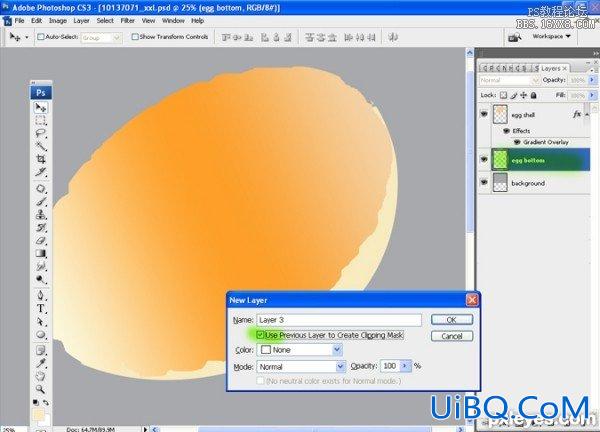The width and height of the screenshot is (600, 432).
Task: Select the Clone Stamp tool
Action: [x=41, y=215]
